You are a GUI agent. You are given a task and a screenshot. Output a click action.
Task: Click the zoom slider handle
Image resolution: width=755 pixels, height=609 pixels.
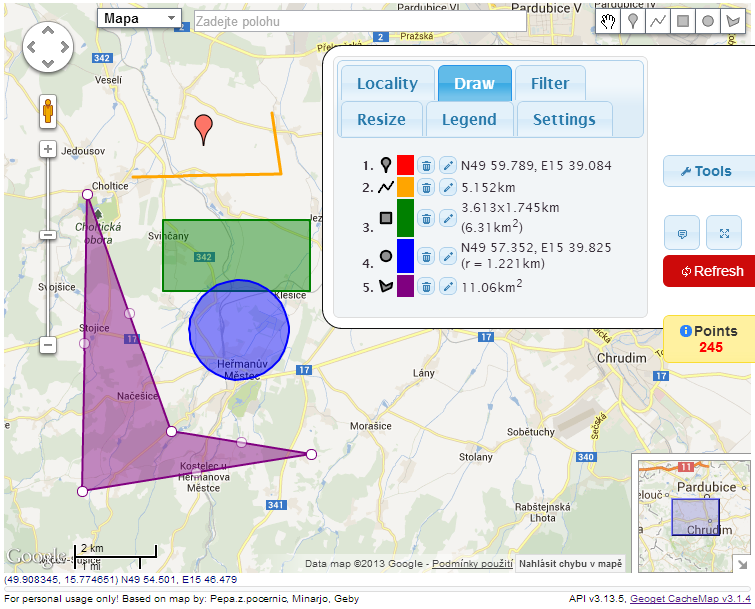(x=48, y=235)
